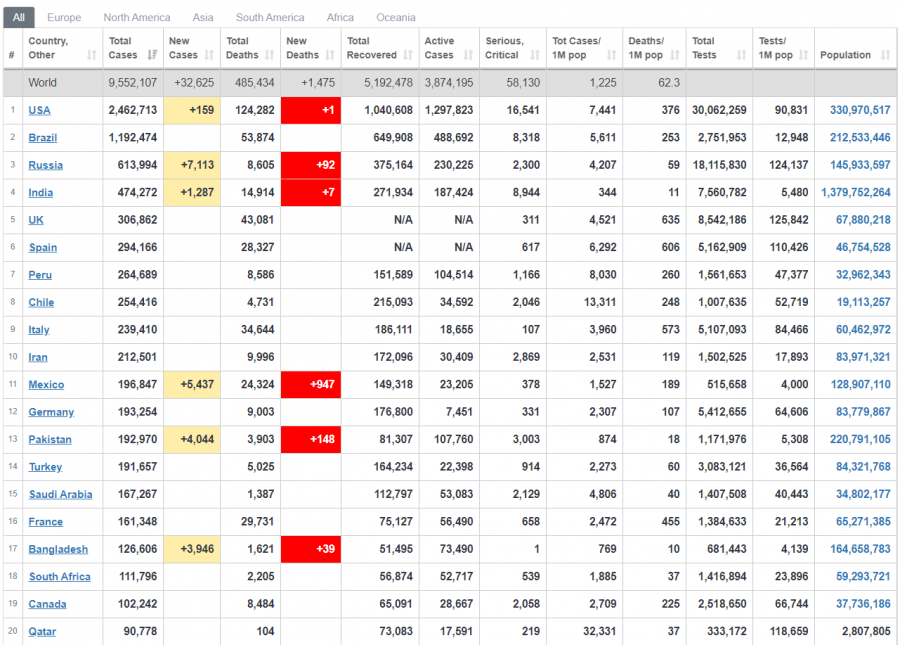
Task: Open the Brazil country link
Action: (42, 138)
